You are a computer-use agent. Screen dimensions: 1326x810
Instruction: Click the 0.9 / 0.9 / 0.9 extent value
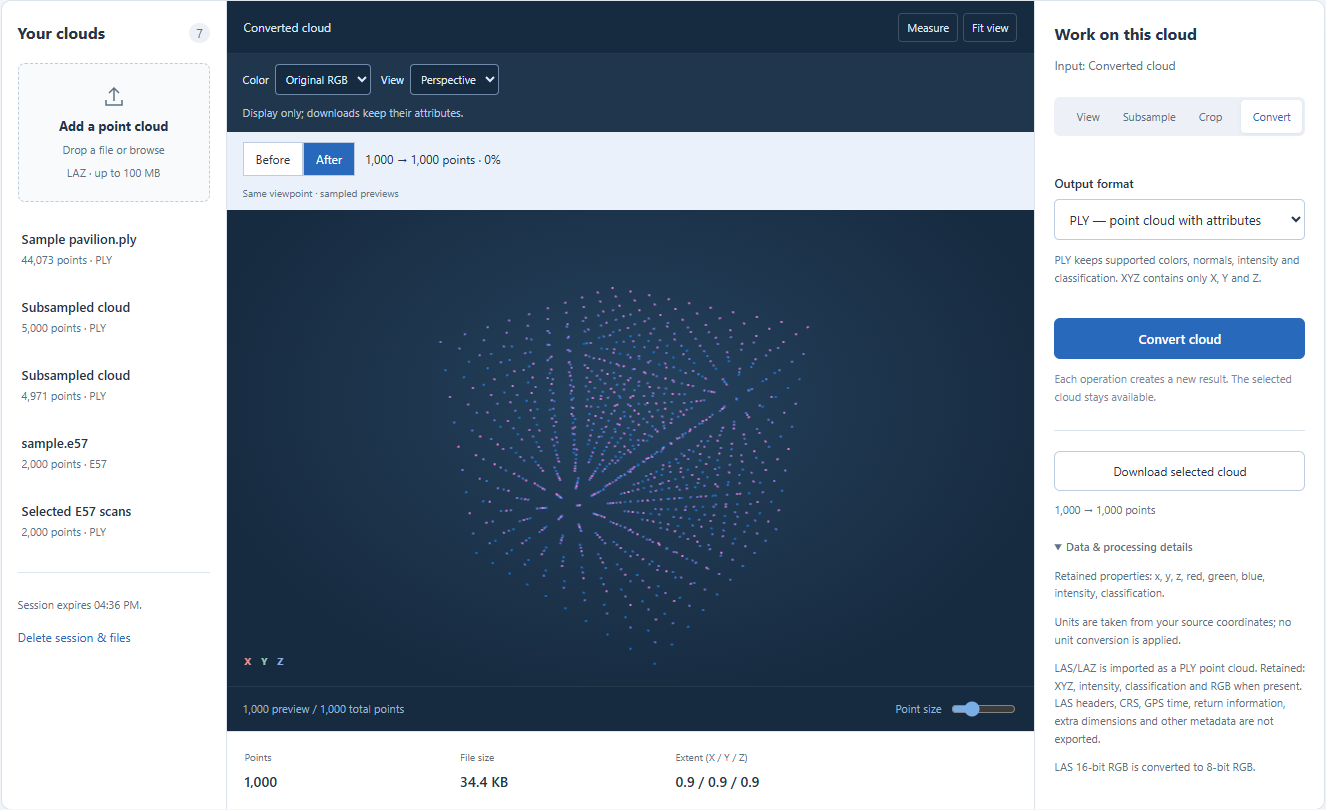(x=717, y=782)
